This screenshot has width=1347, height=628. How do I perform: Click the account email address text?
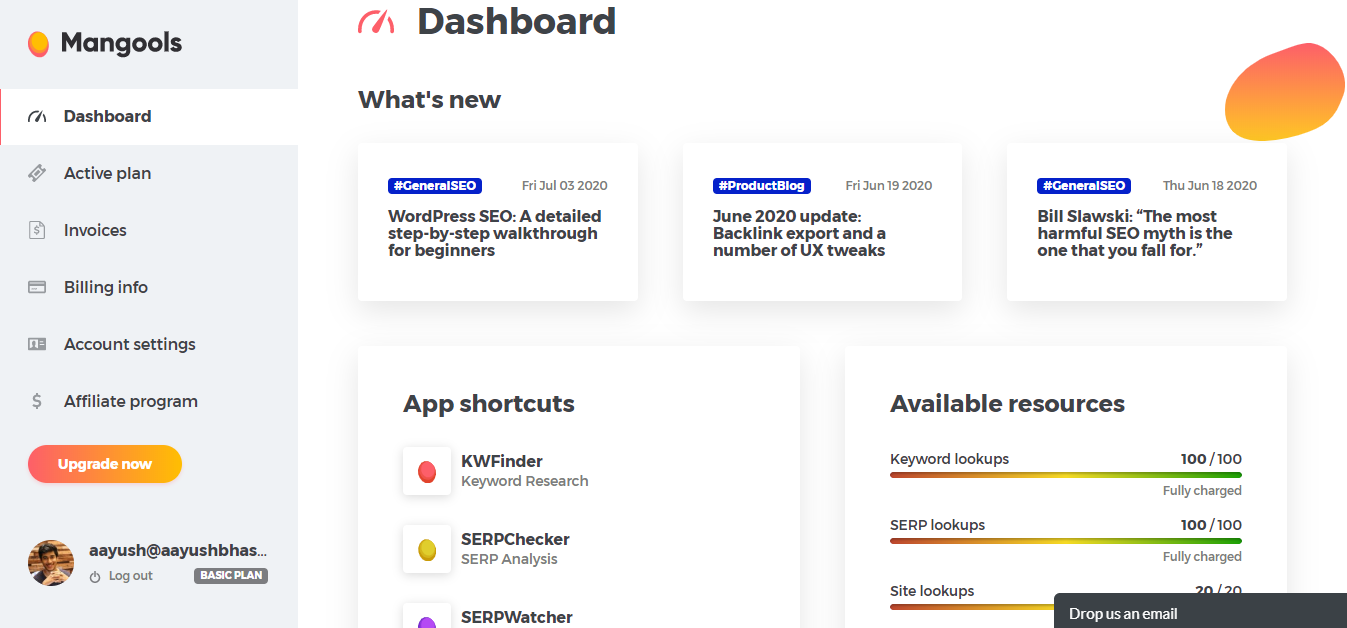click(178, 551)
